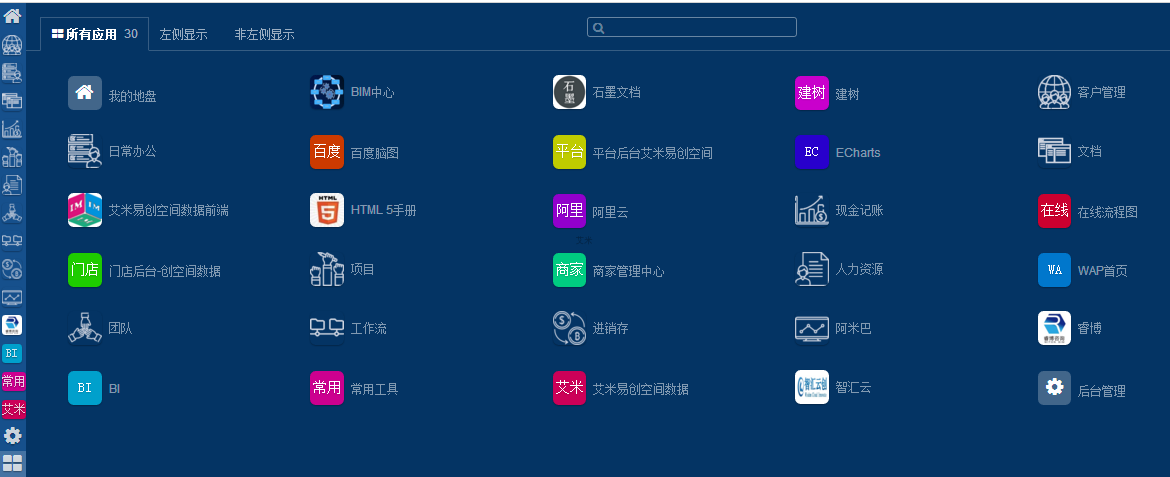Open the 进销存 currency icon
This screenshot has height=477, width=1170.
[569, 328]
